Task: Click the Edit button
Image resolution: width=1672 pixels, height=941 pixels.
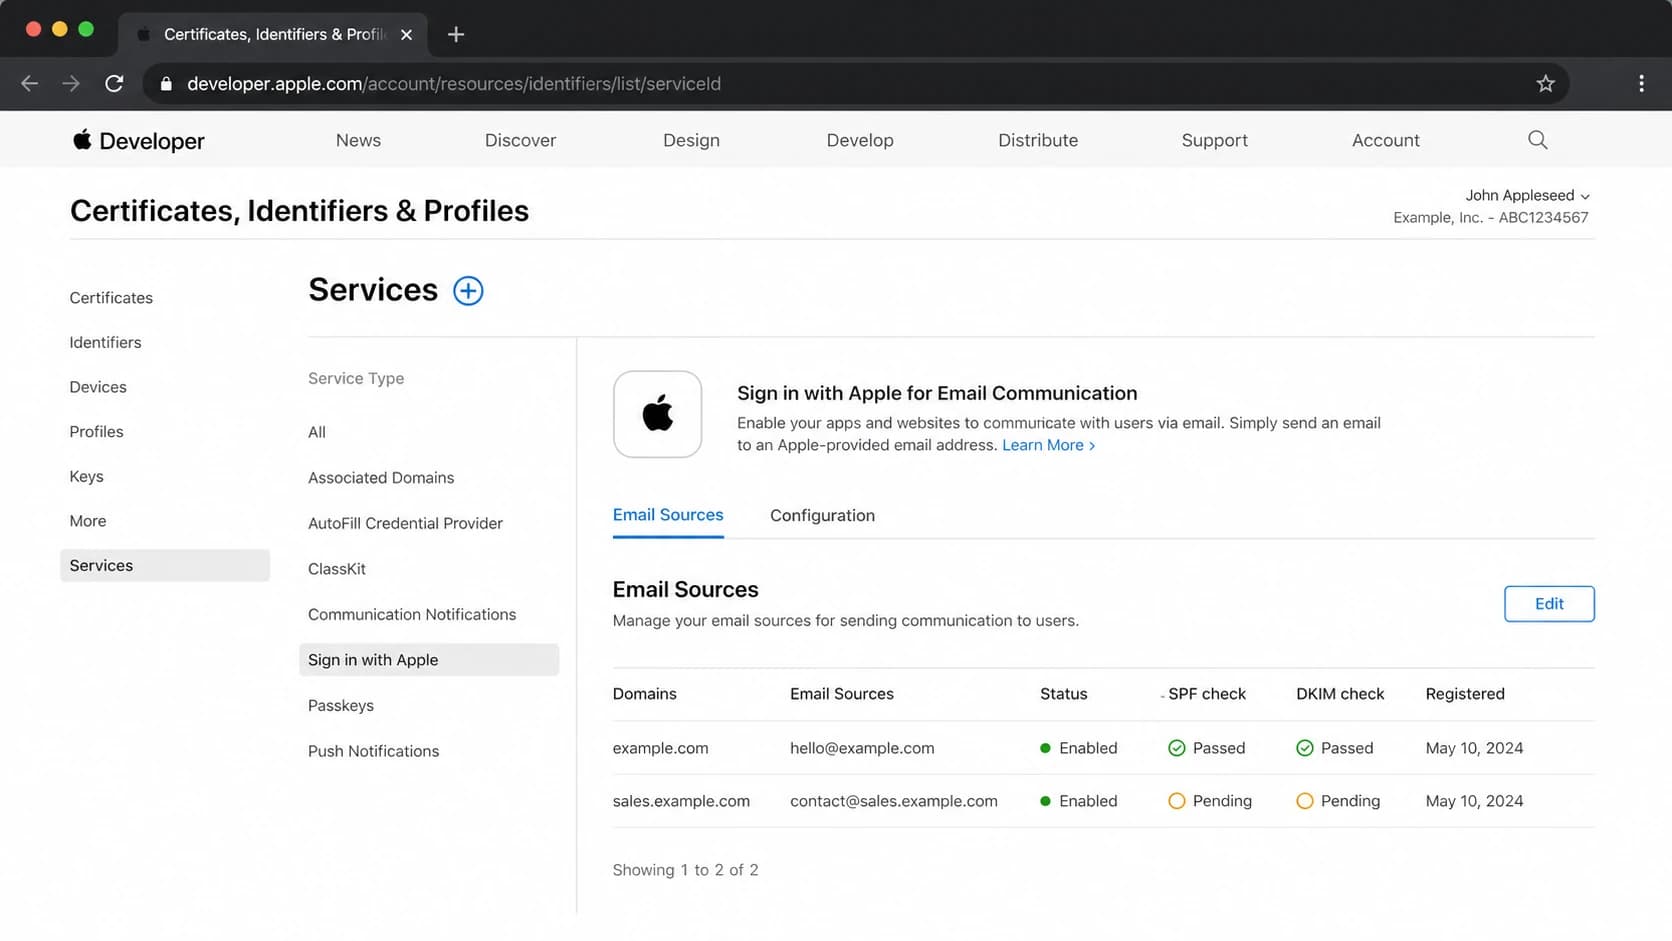Action: [1549, 604]
